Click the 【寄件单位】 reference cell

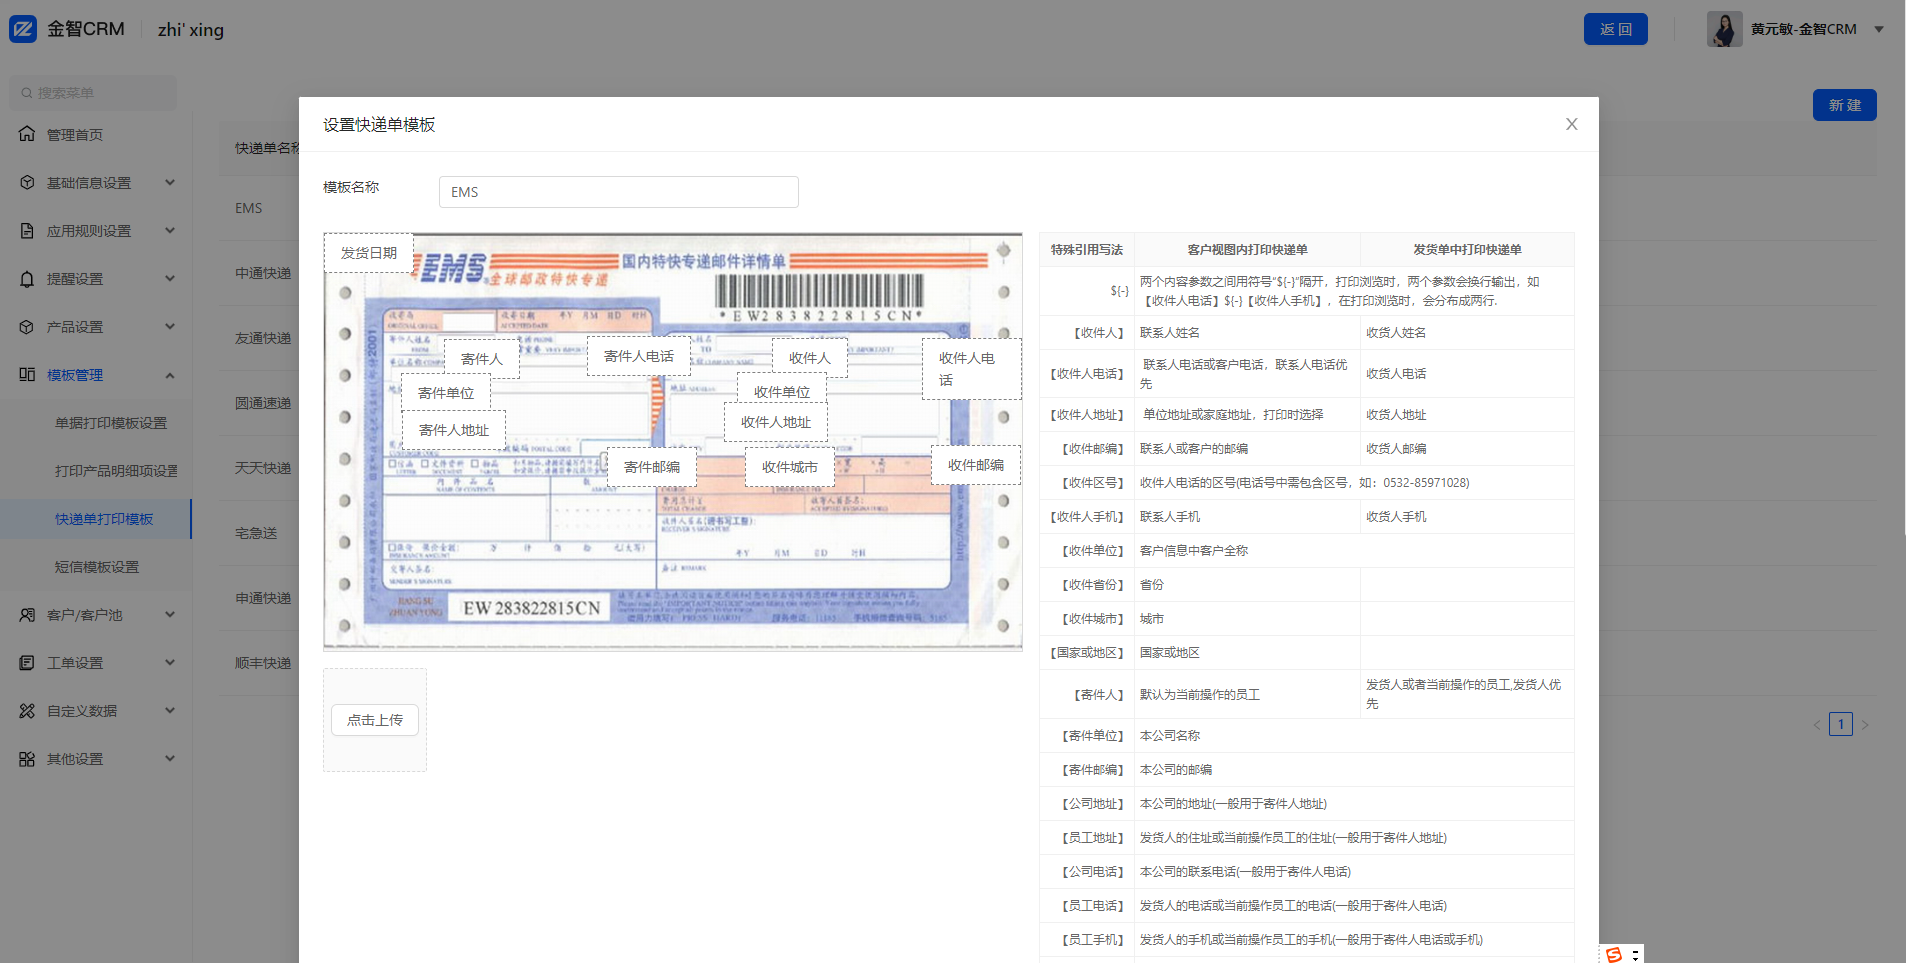1087,736
